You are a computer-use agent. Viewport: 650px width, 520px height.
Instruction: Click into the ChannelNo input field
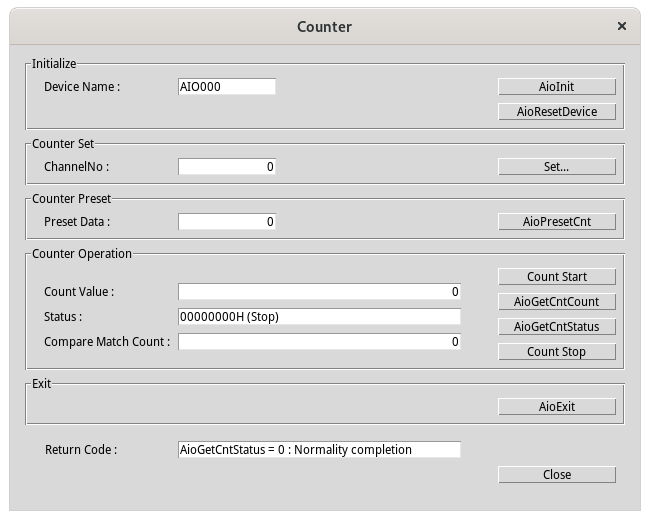226,167
